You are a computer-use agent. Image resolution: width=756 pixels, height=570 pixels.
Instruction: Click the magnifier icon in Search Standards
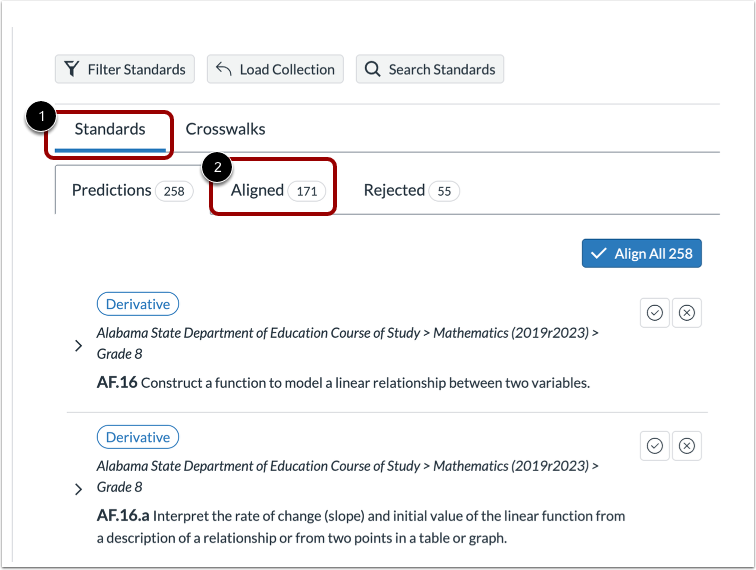(373, 69)
